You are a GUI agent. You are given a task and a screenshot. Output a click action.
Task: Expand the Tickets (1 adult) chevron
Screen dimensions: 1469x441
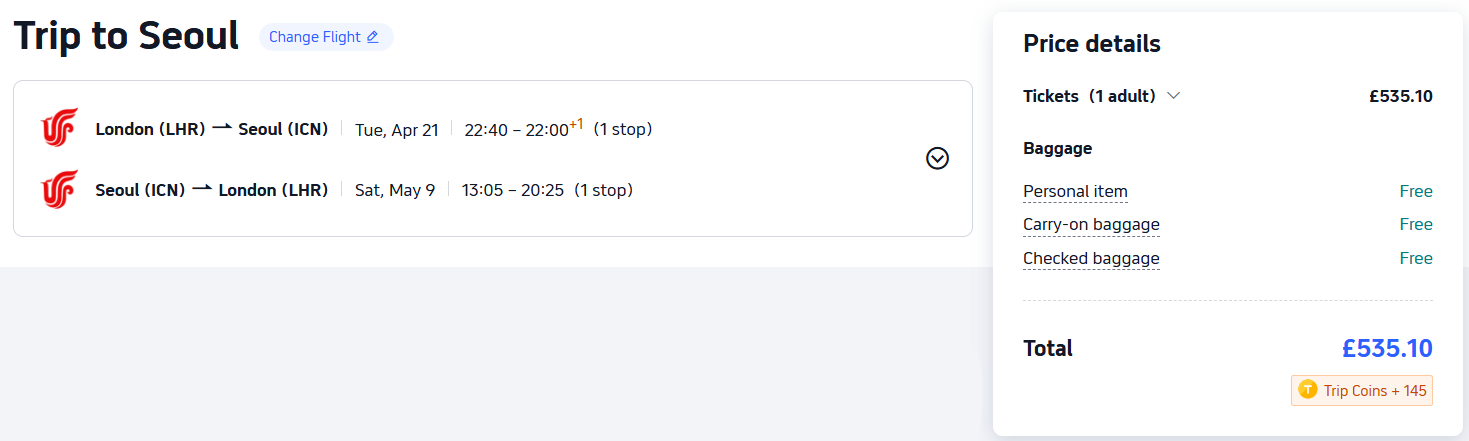point(1174,96)
